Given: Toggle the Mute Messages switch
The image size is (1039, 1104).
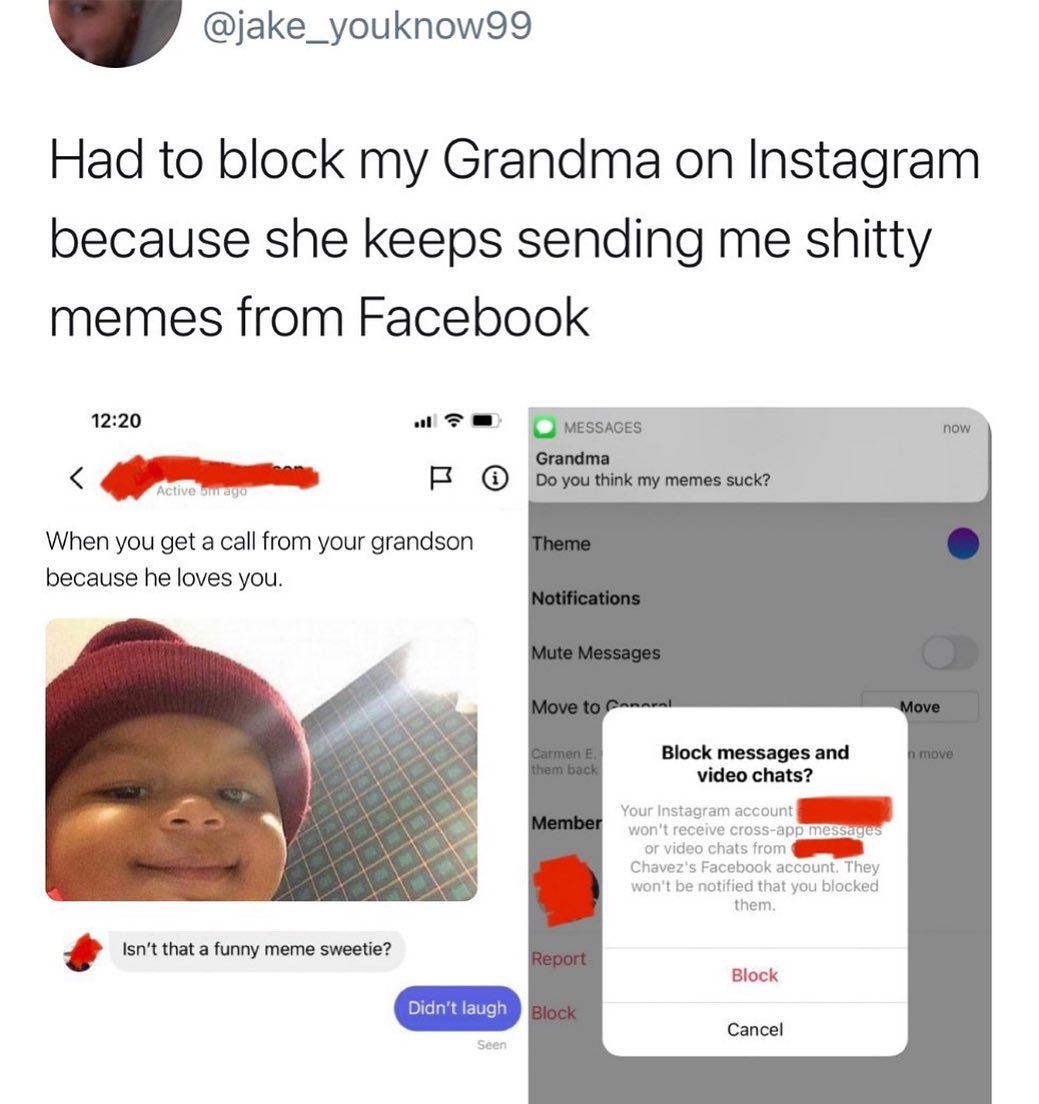Looking at the screenshot, I should pyautogui.click(x=950, y=653).
